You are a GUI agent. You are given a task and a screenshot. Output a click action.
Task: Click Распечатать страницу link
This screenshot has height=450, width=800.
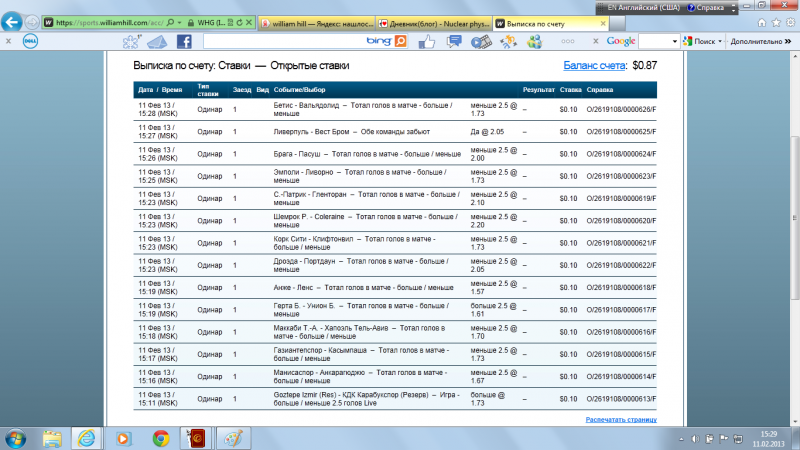(621, 419)
